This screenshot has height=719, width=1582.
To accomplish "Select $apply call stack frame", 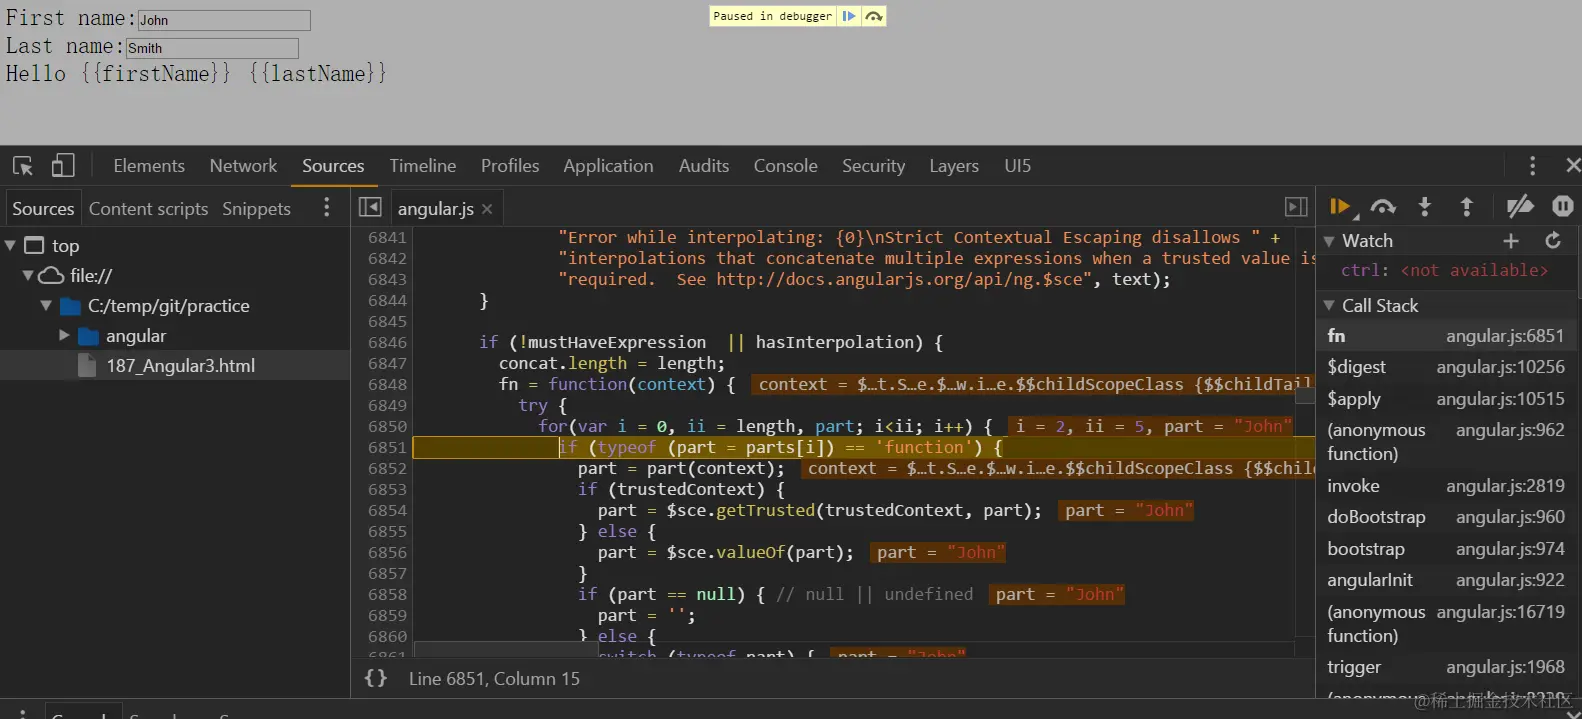I will click(1446, 399).
